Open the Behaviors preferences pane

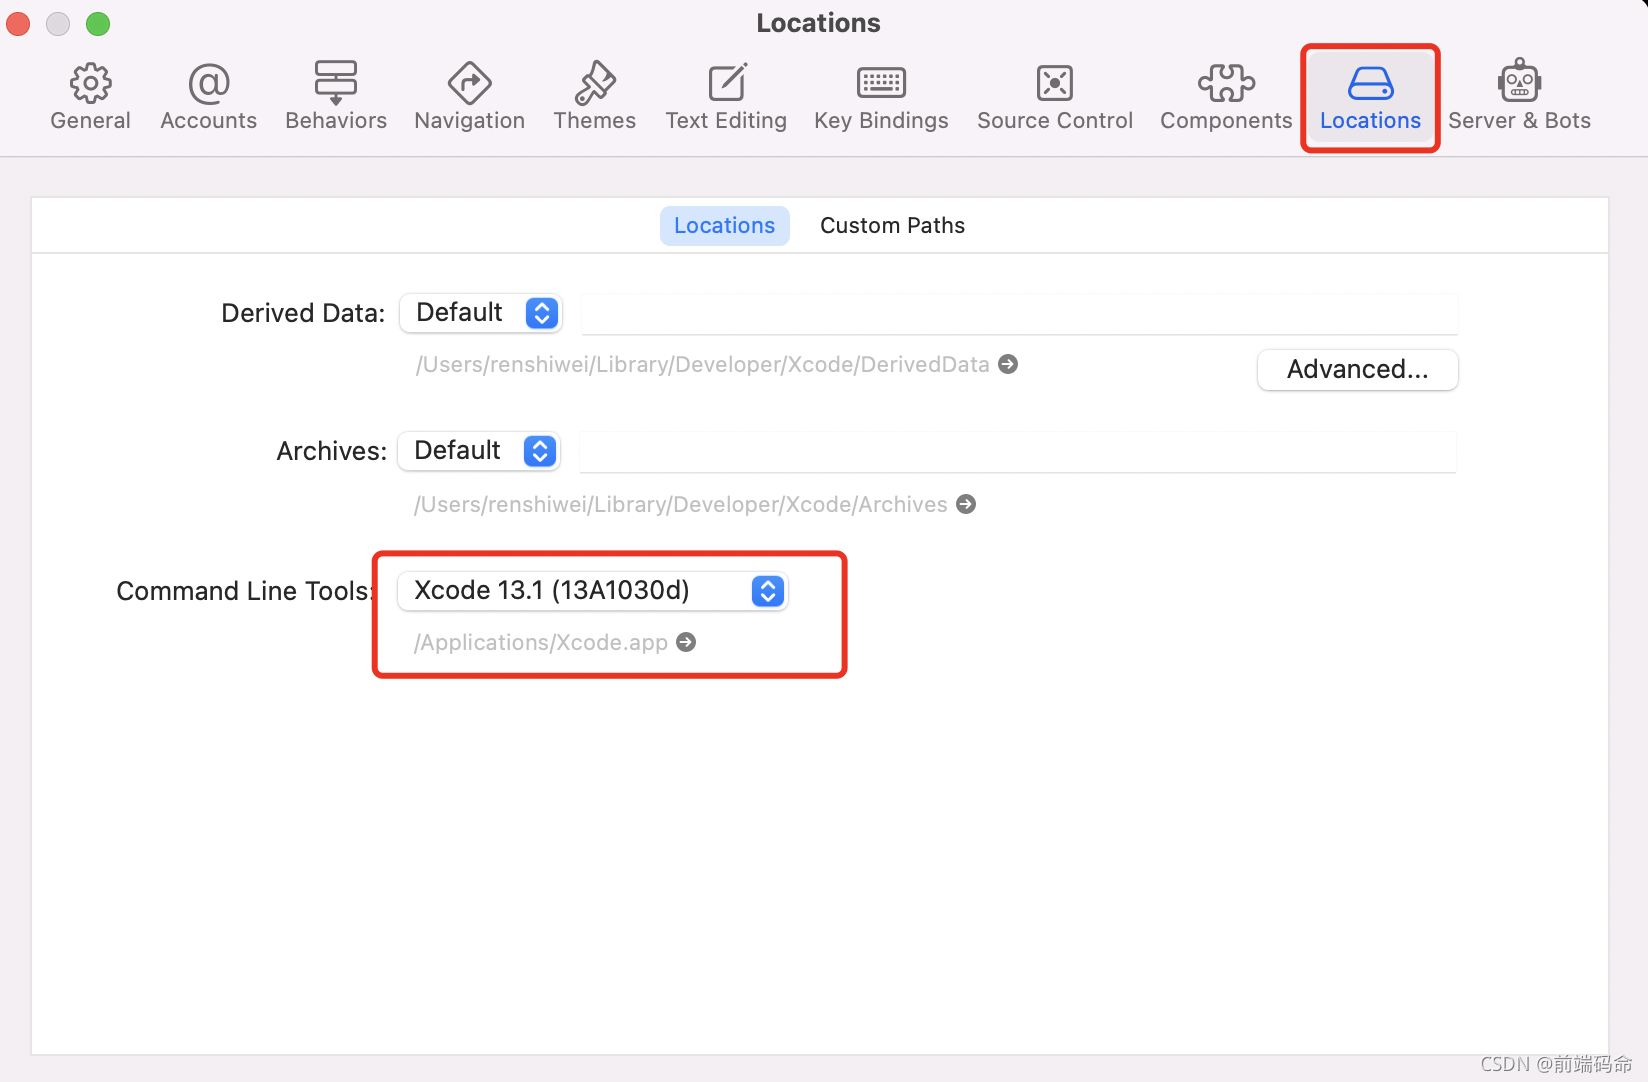(336, 97)
